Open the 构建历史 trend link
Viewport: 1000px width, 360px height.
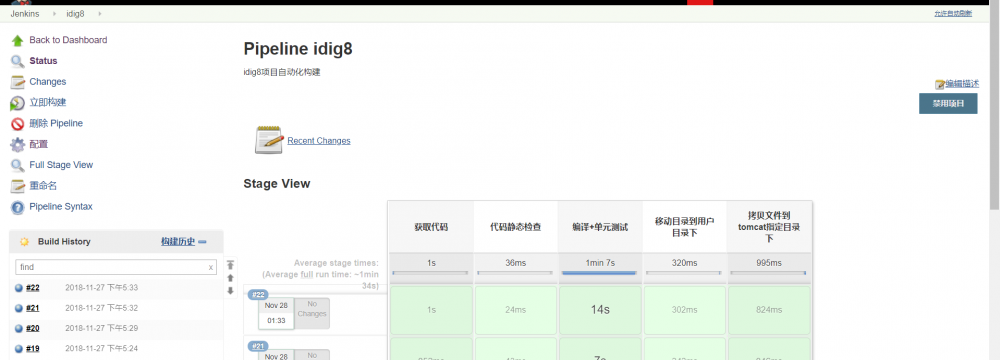pyautogui.click(x=178, y=242)
